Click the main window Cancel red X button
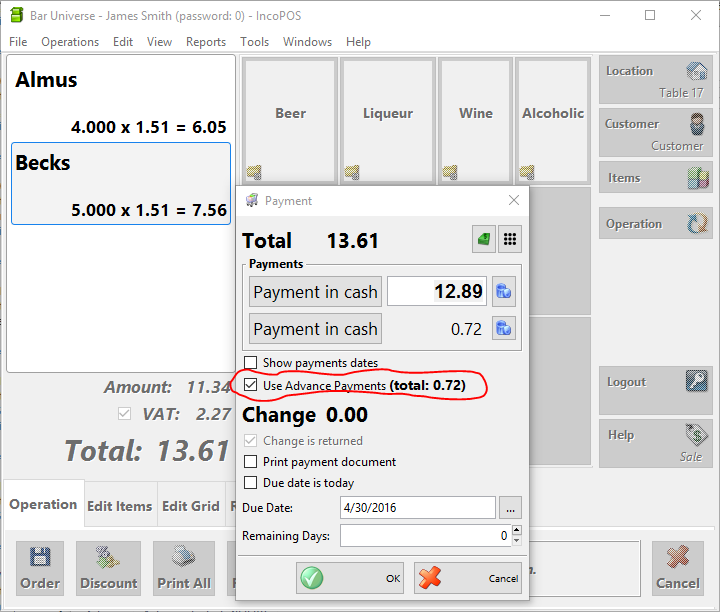This screenshot has height=612, width=720. [678, 568]
